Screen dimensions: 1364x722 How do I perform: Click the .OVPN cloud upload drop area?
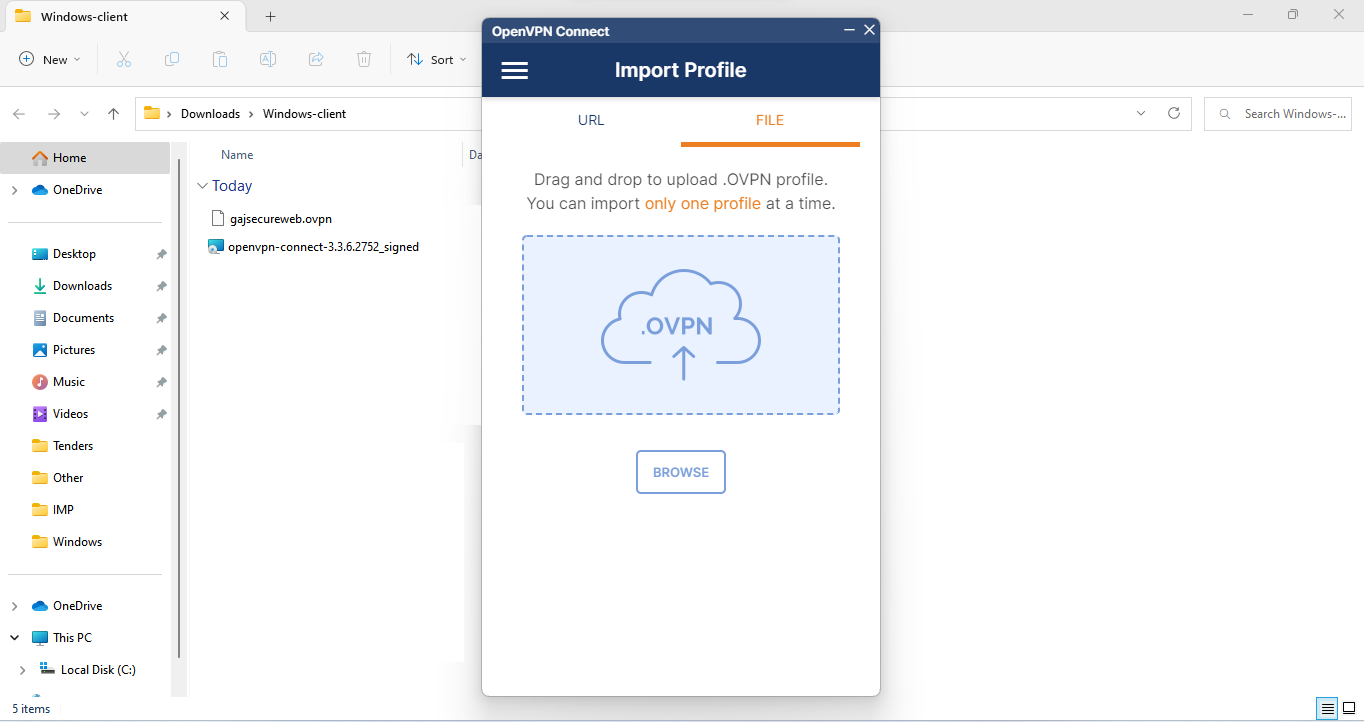(x=681, y=325)
